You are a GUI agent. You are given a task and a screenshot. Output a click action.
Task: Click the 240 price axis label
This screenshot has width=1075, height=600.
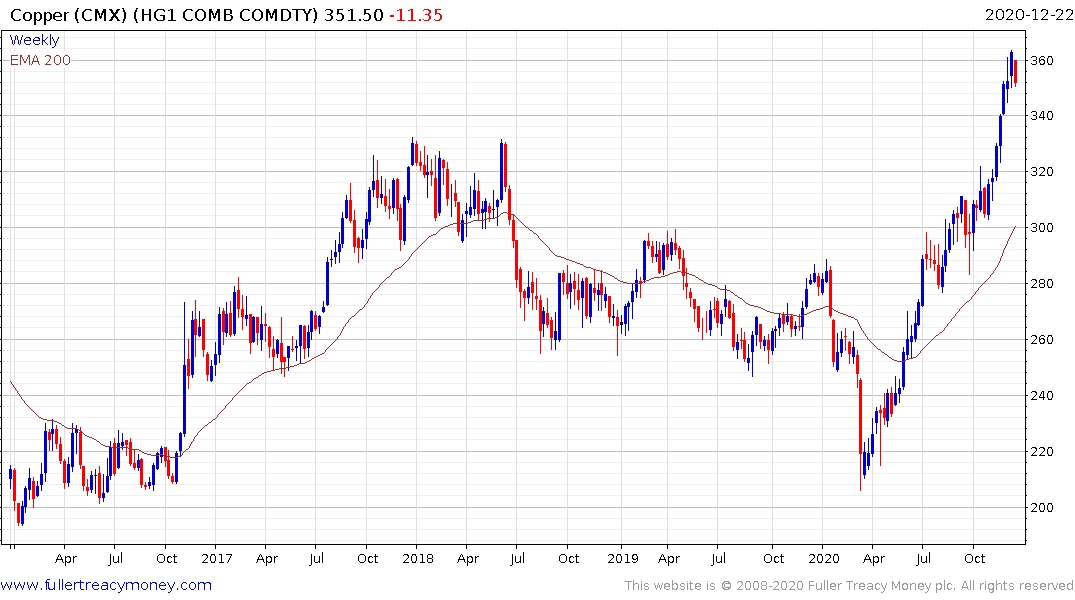tap(1042, 396)
